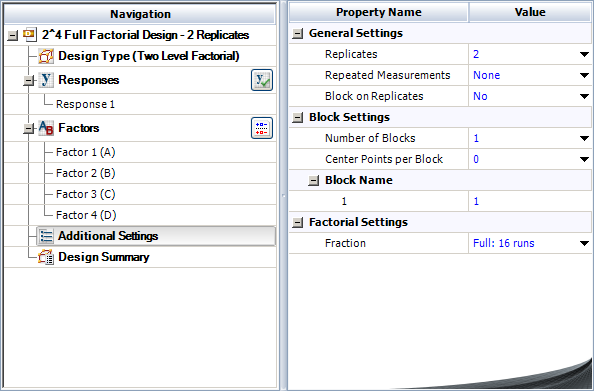594x391 pixels.
Task: Click the 'Number of Blocks' property label
Action: click(x=370, y=138)
